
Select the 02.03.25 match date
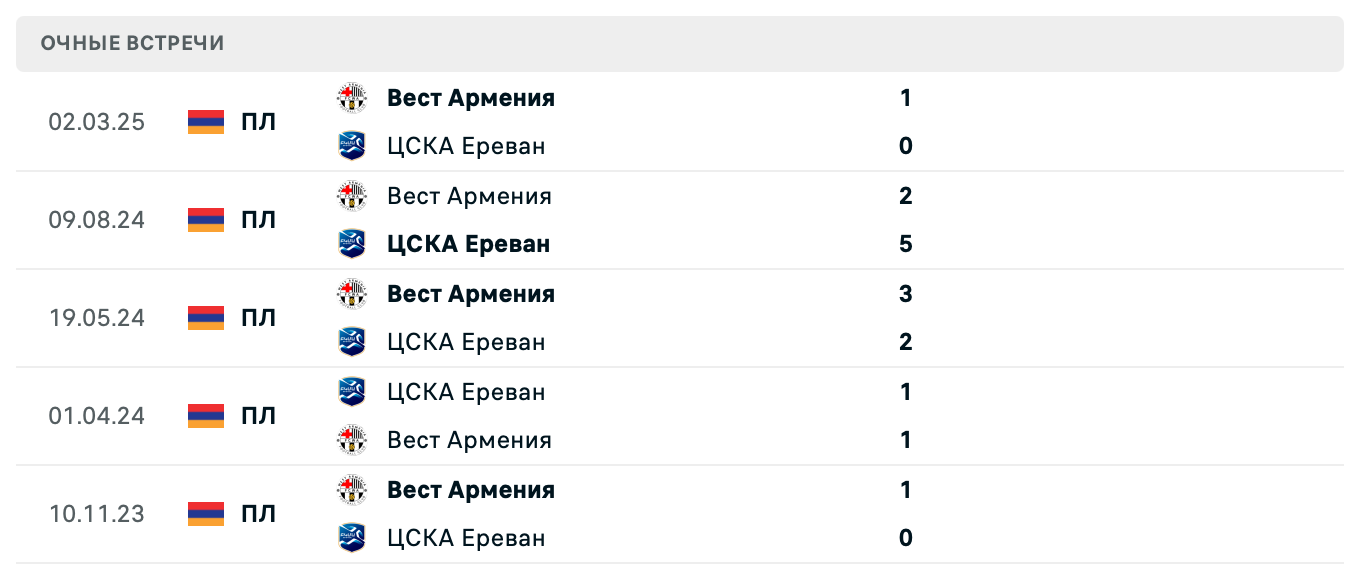click(x=99, y=121)
